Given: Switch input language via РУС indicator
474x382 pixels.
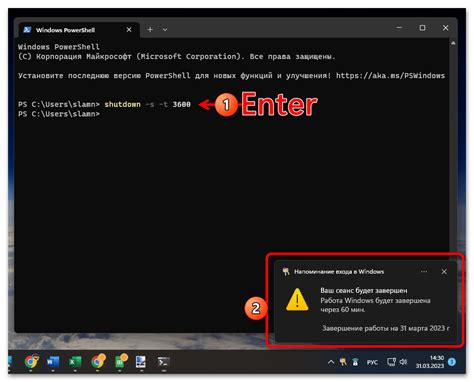Looking at the screenshot, I should 372,362.
